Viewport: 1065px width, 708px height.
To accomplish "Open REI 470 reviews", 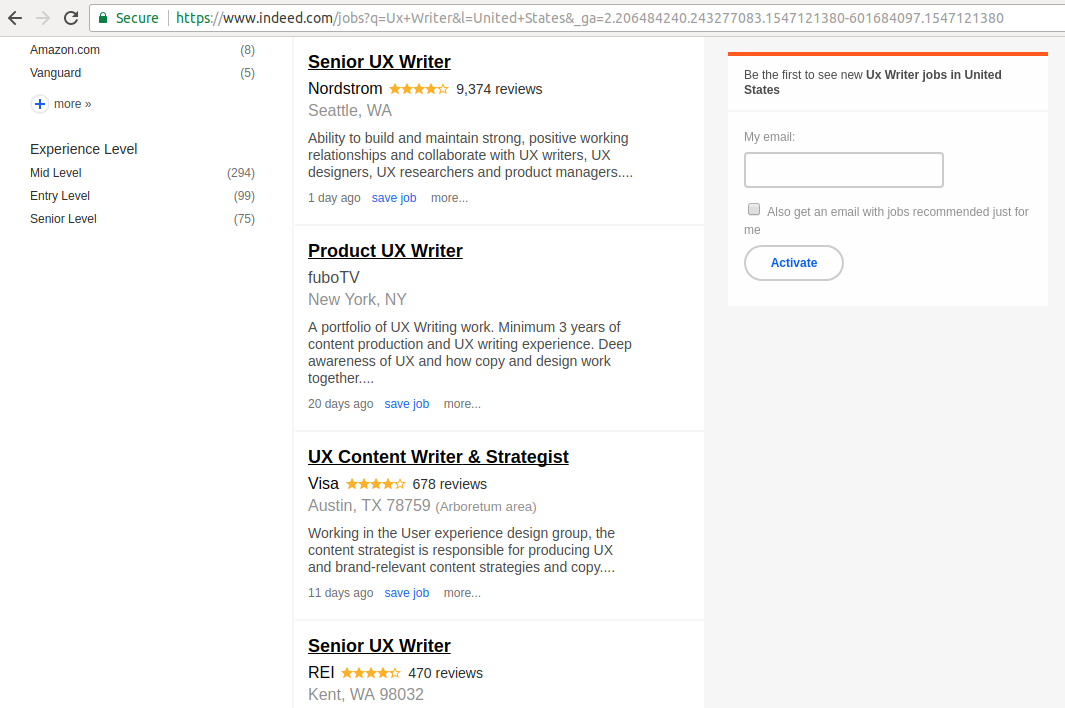I will click(446, 673).
